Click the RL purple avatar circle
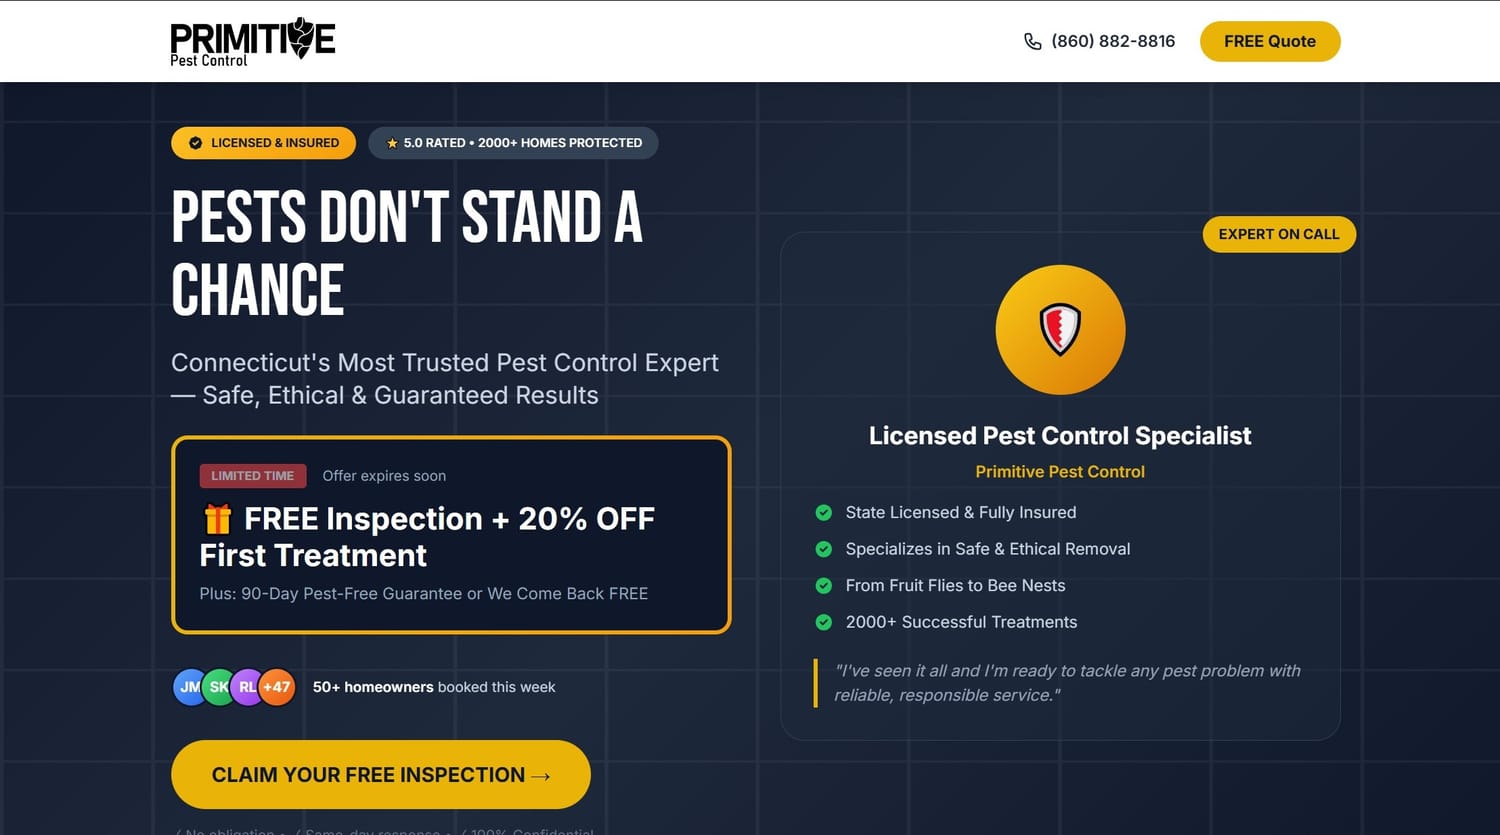Image resolution: width=1500 pixels, height=835 pixels. (x=247, y=687)
